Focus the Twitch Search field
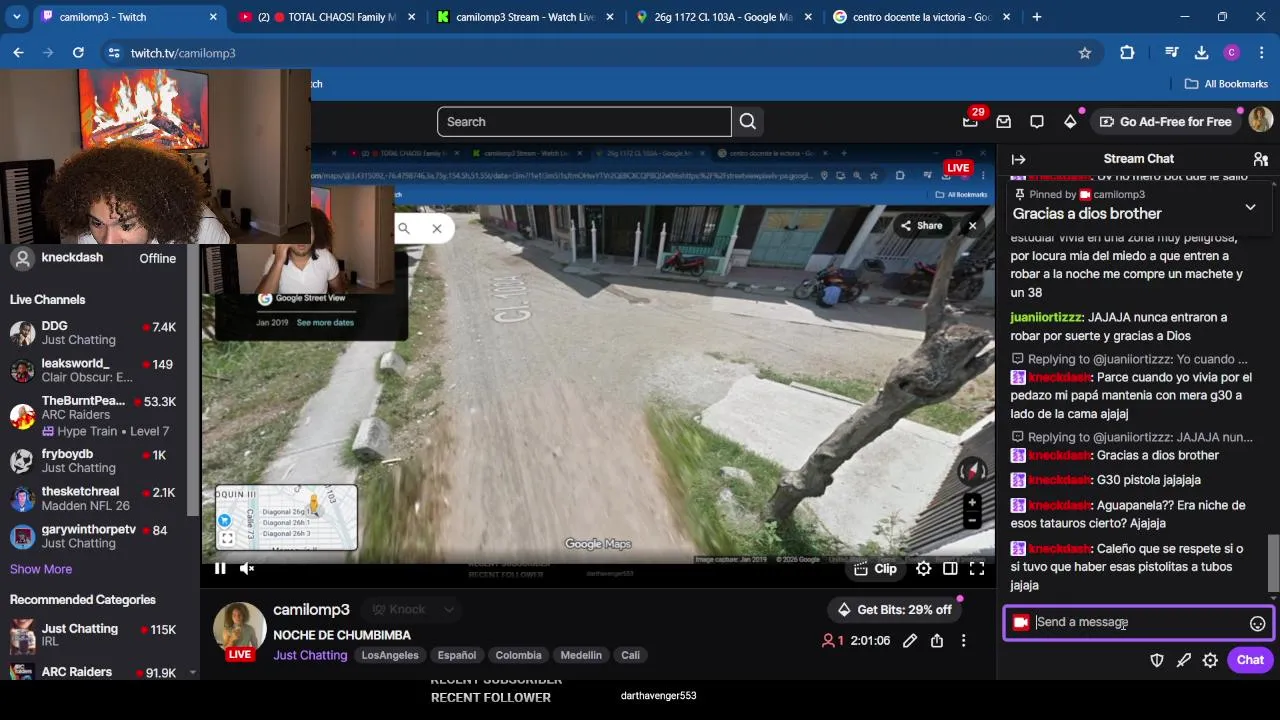1280x720 pixels. coord(584,121)
